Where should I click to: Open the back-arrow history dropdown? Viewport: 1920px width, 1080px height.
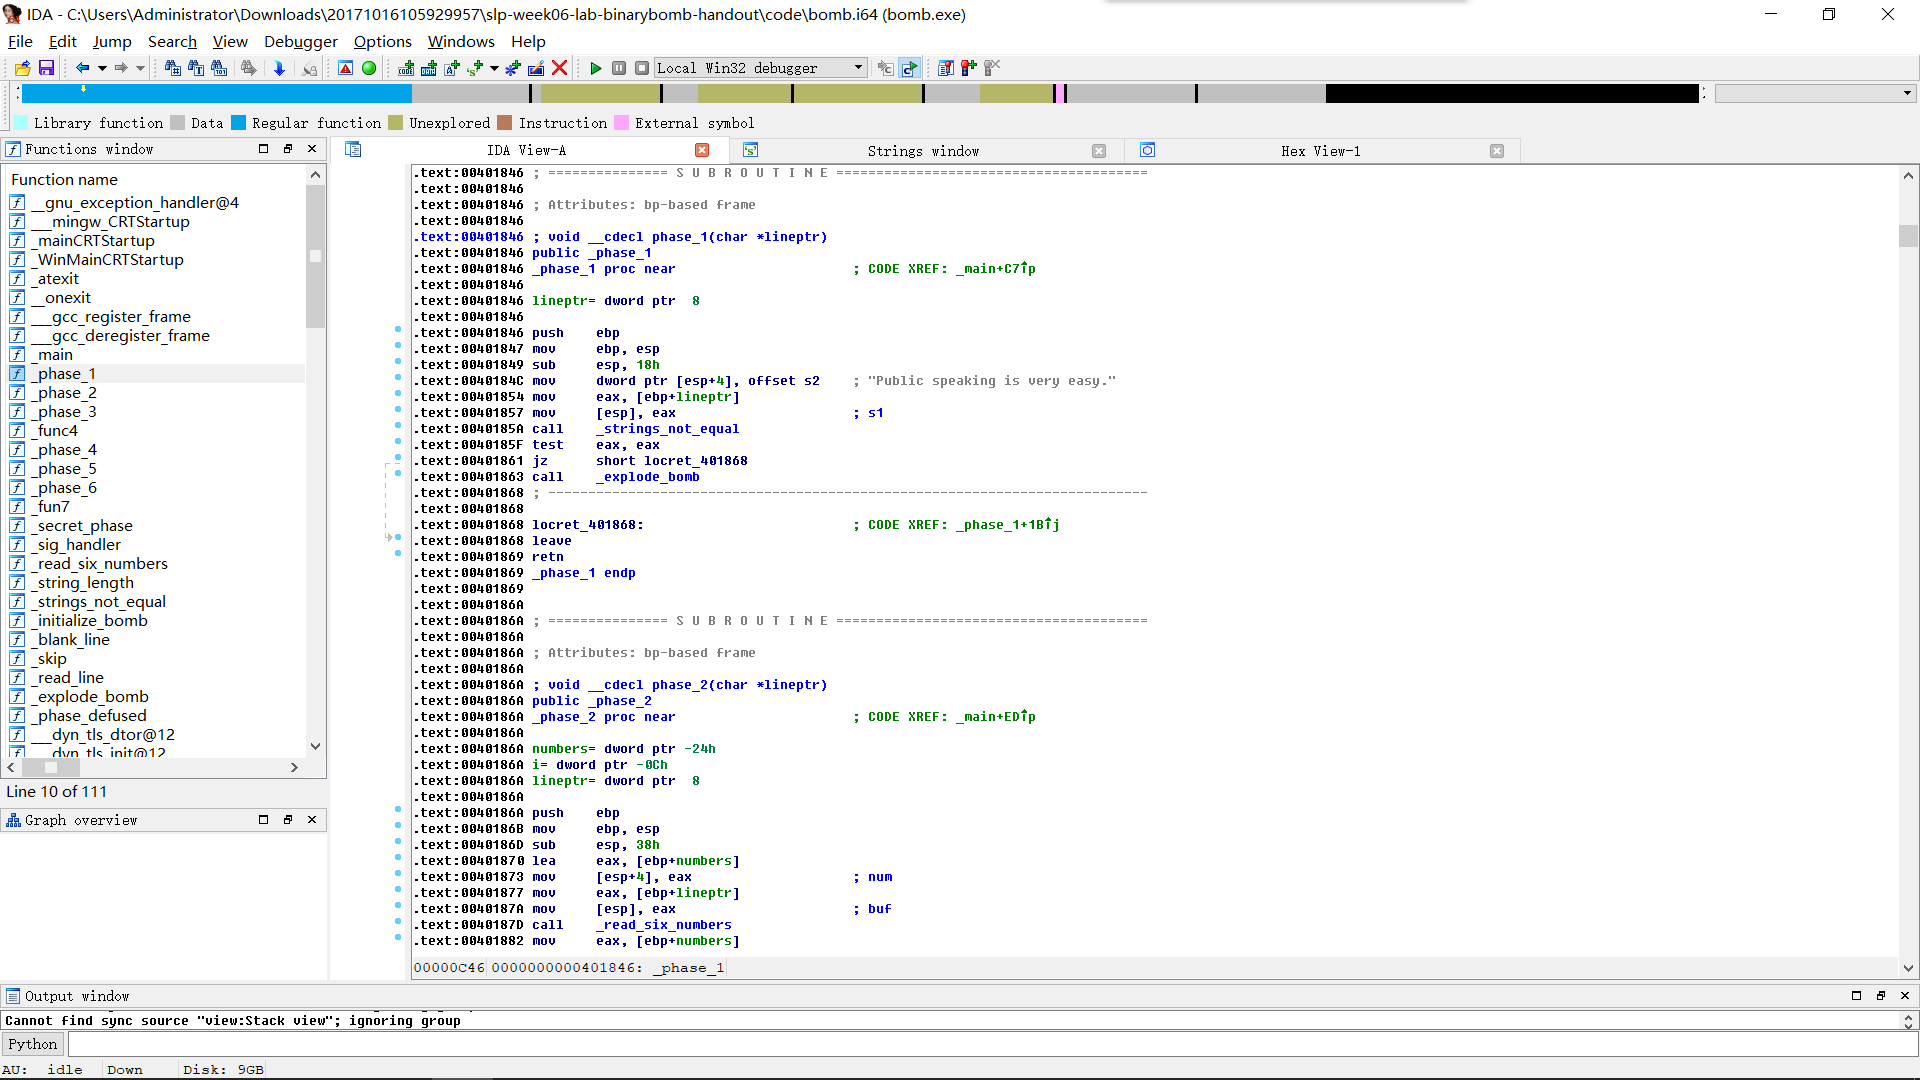[102, 68]
